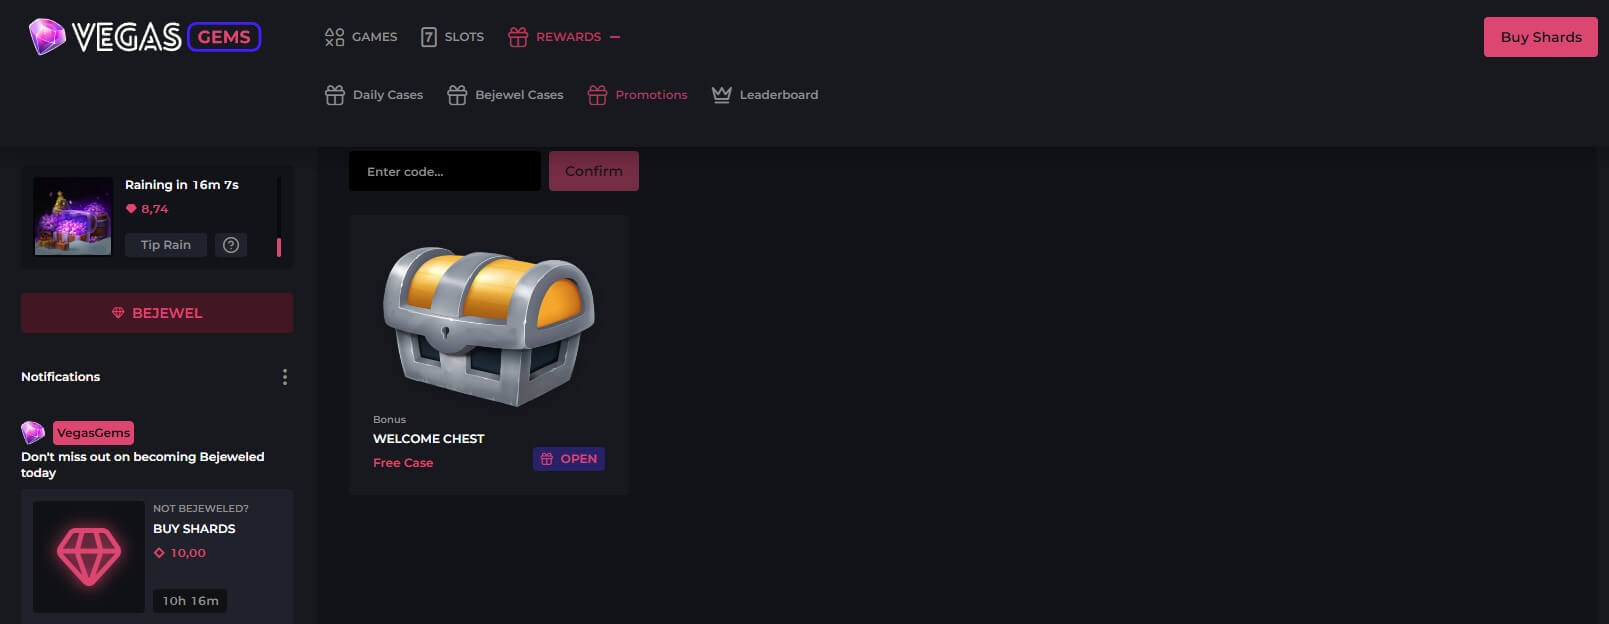Viewport: 1609px width, 624px height.
Task: Click the Slots number seven icon
Action: coord(429,37)
